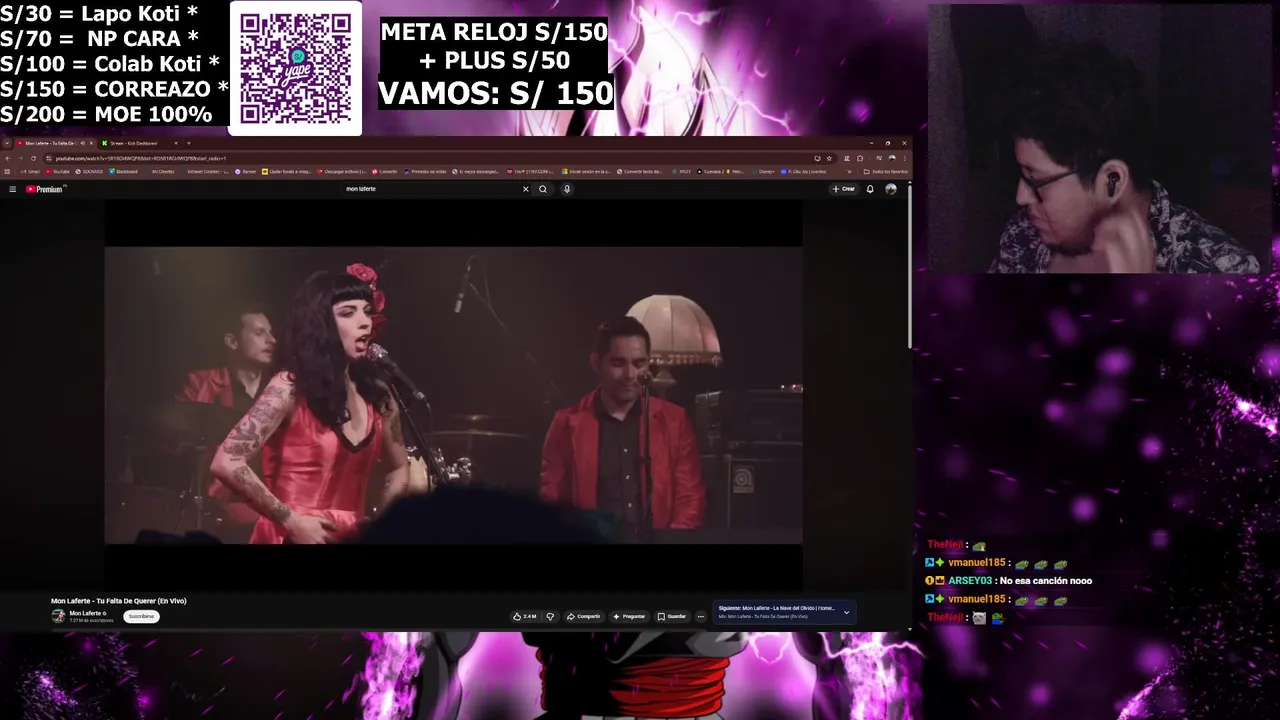
Task: Save video with Guardar button
Action: coord(672,616)
